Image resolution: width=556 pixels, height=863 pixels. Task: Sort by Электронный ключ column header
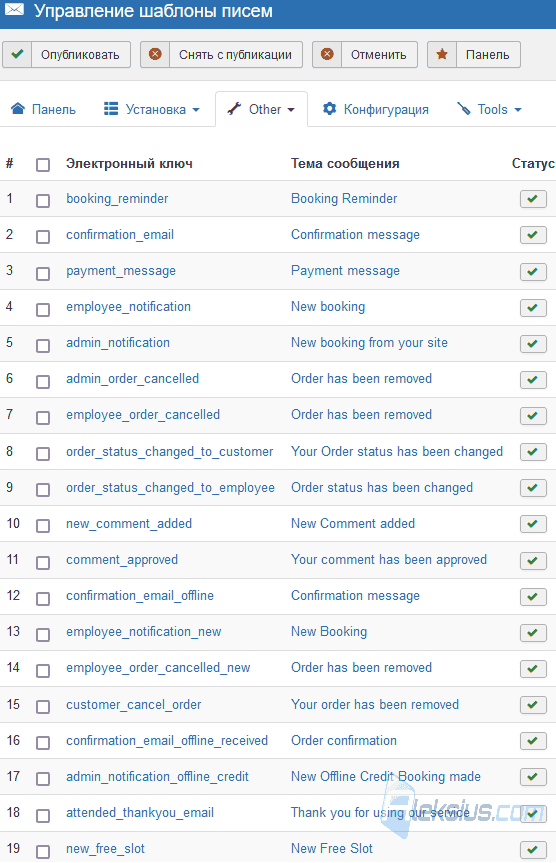click(x=129, y=163)
